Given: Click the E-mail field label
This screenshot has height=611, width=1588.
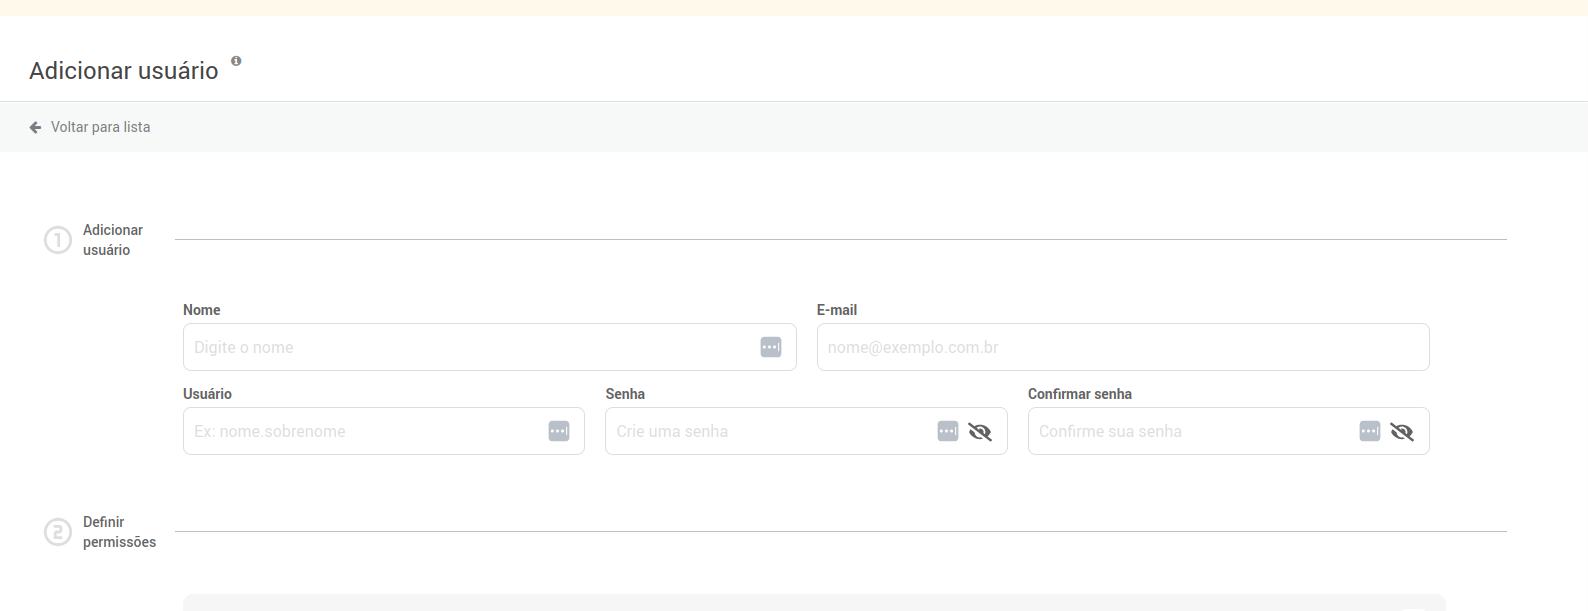Looking at the screenshot, I should tap(837, 310).
